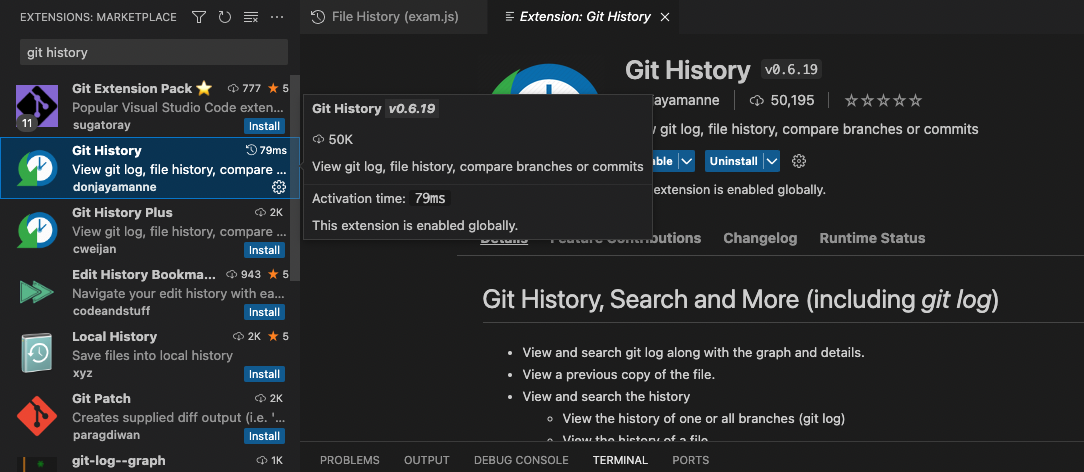Switch to the TERMINAL panel tab
1084x472 pixels.
(620, 460)
